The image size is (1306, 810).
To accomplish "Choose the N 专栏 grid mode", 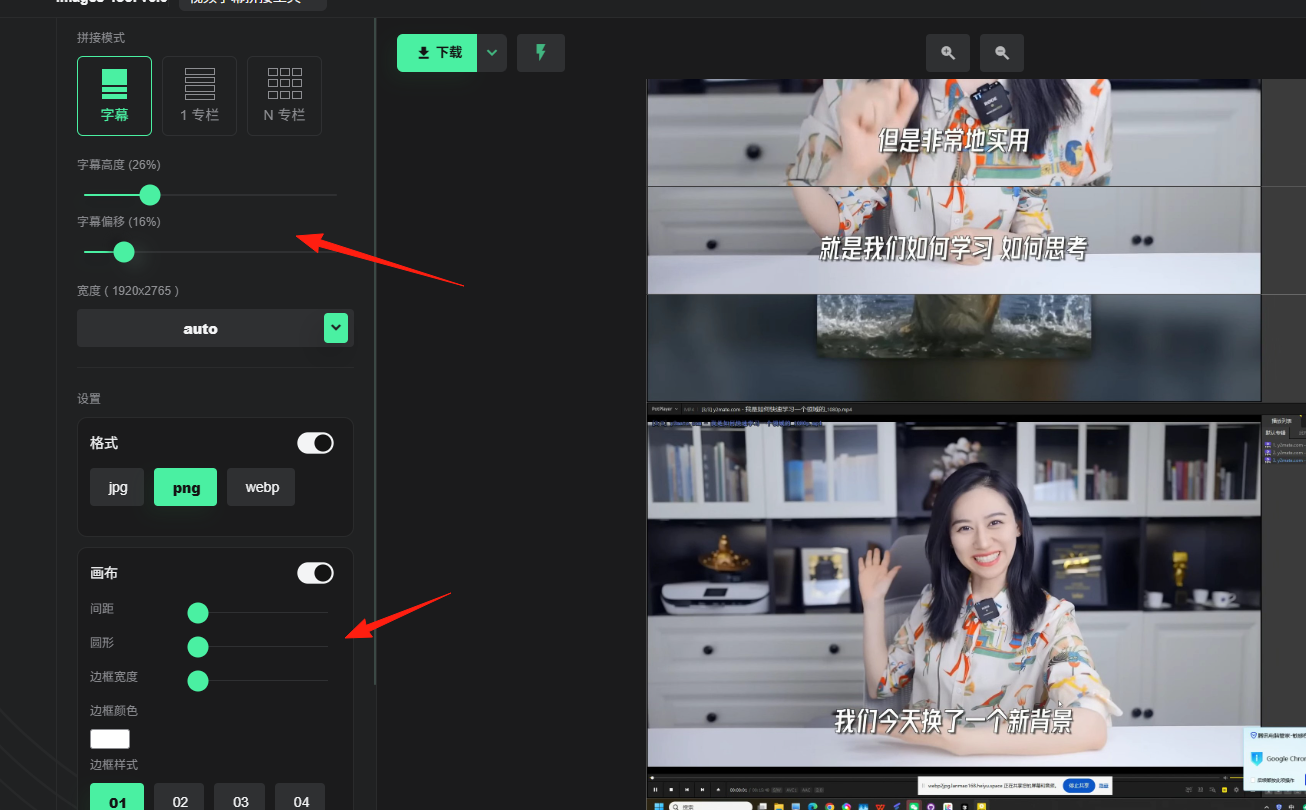I will click(x=284, y=96).
